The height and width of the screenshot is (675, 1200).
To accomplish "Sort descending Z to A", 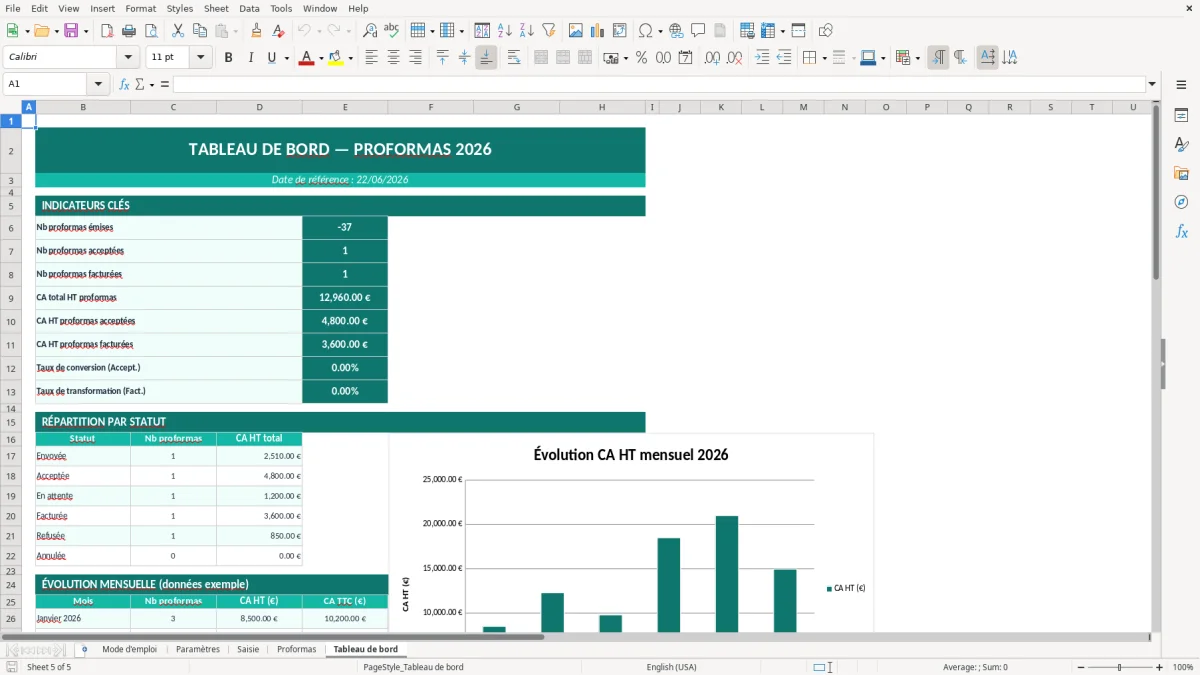I will [x=527, y=31].
